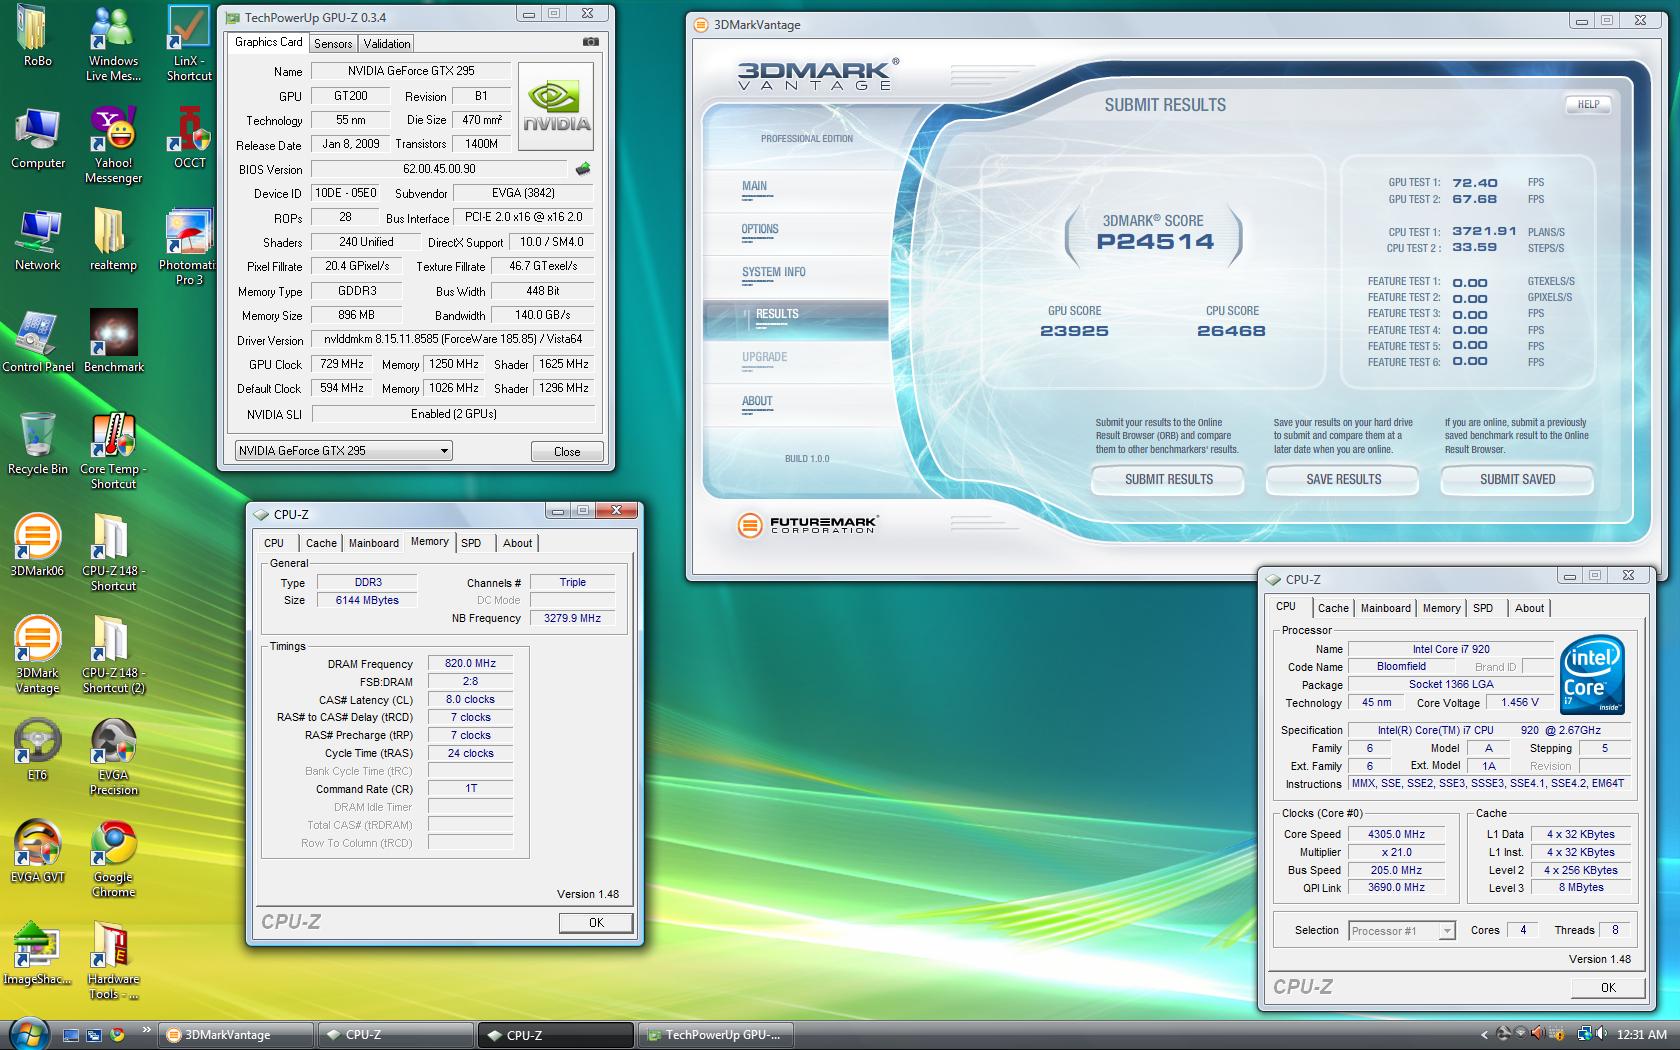The height and width of the screenshot is (1050, 1680).
Task: Switch to the 3DMarkVantage taskbar button
Action: pos(237,1035)
